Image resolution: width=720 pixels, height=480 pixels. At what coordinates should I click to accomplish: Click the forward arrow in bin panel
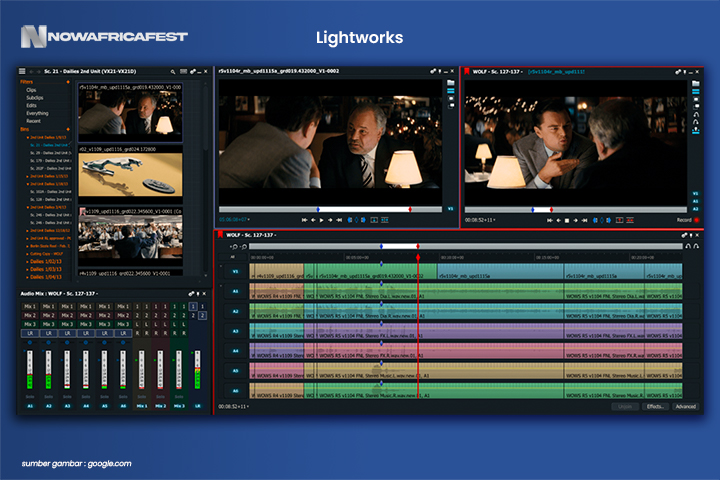[x=38, y=72]
